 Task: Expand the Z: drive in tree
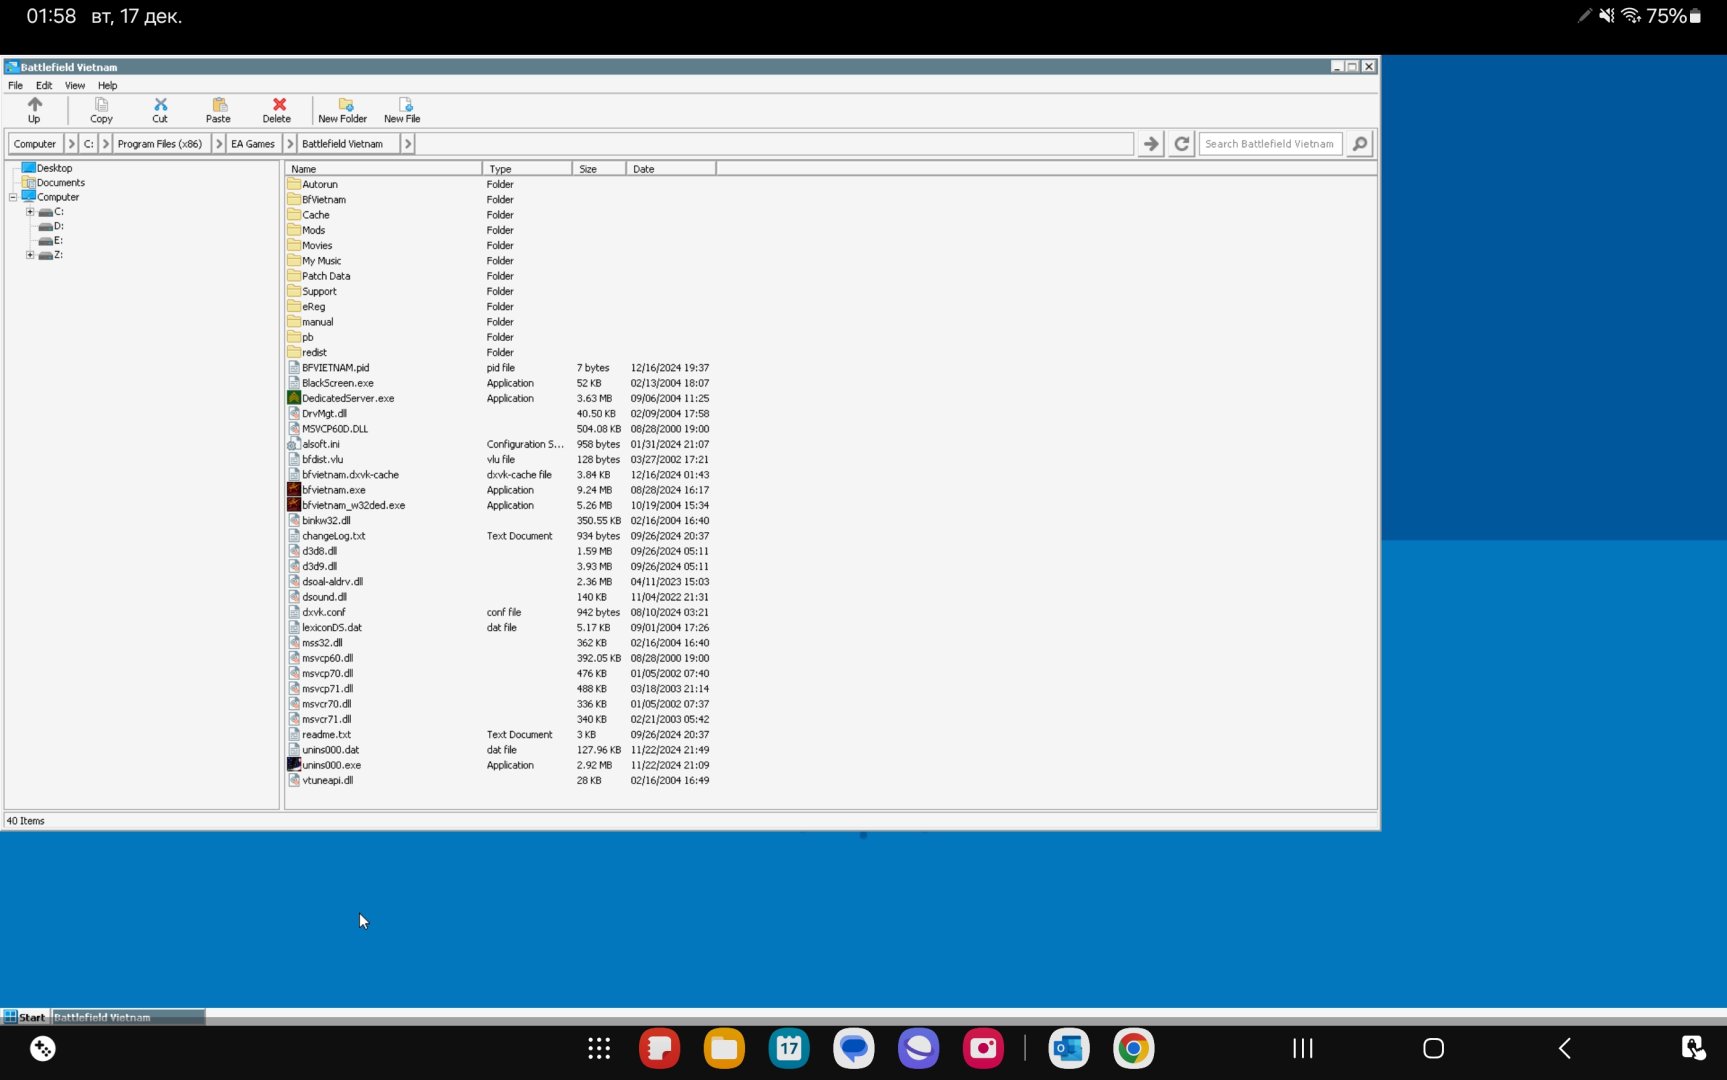pos(30,255)
